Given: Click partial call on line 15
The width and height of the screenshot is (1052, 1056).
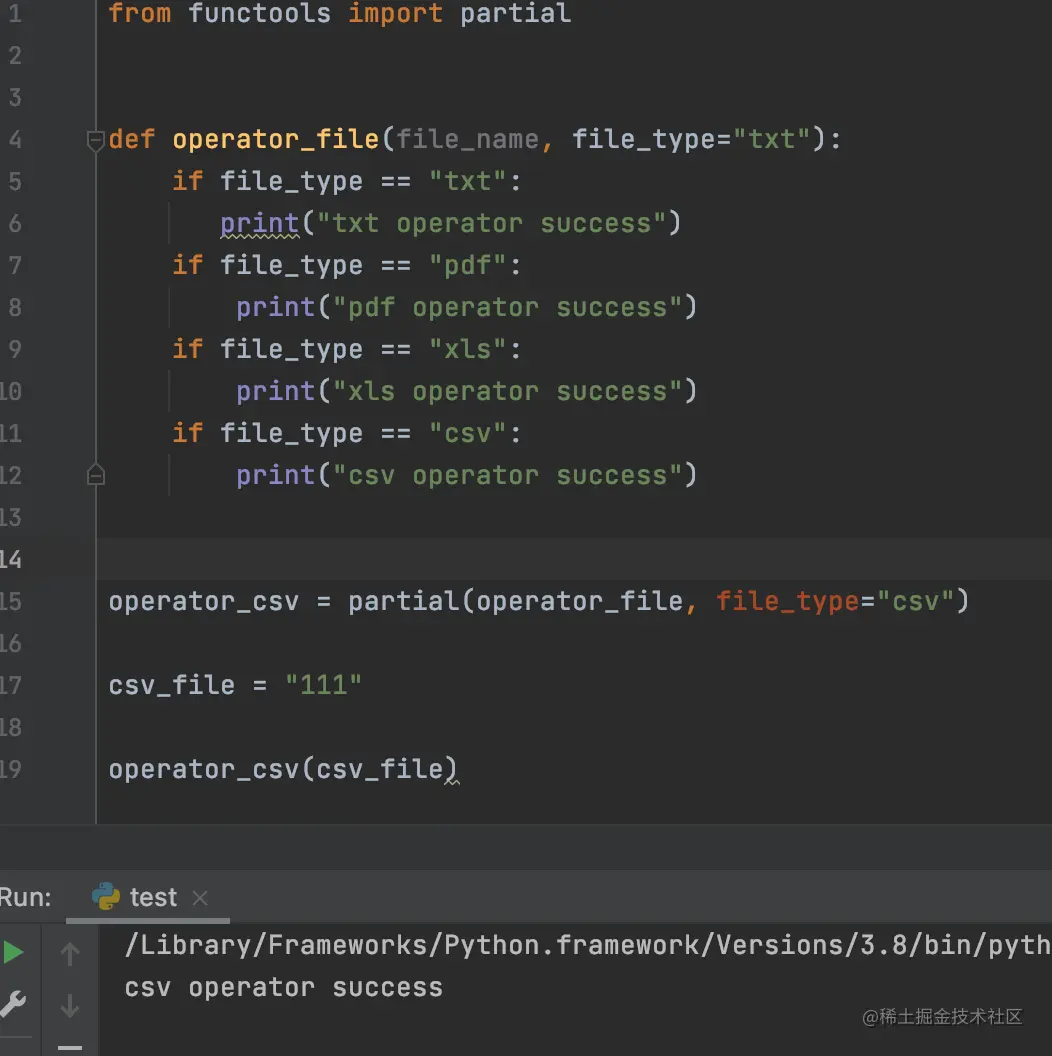Looking at the screenshot, I should click(403, 601).
